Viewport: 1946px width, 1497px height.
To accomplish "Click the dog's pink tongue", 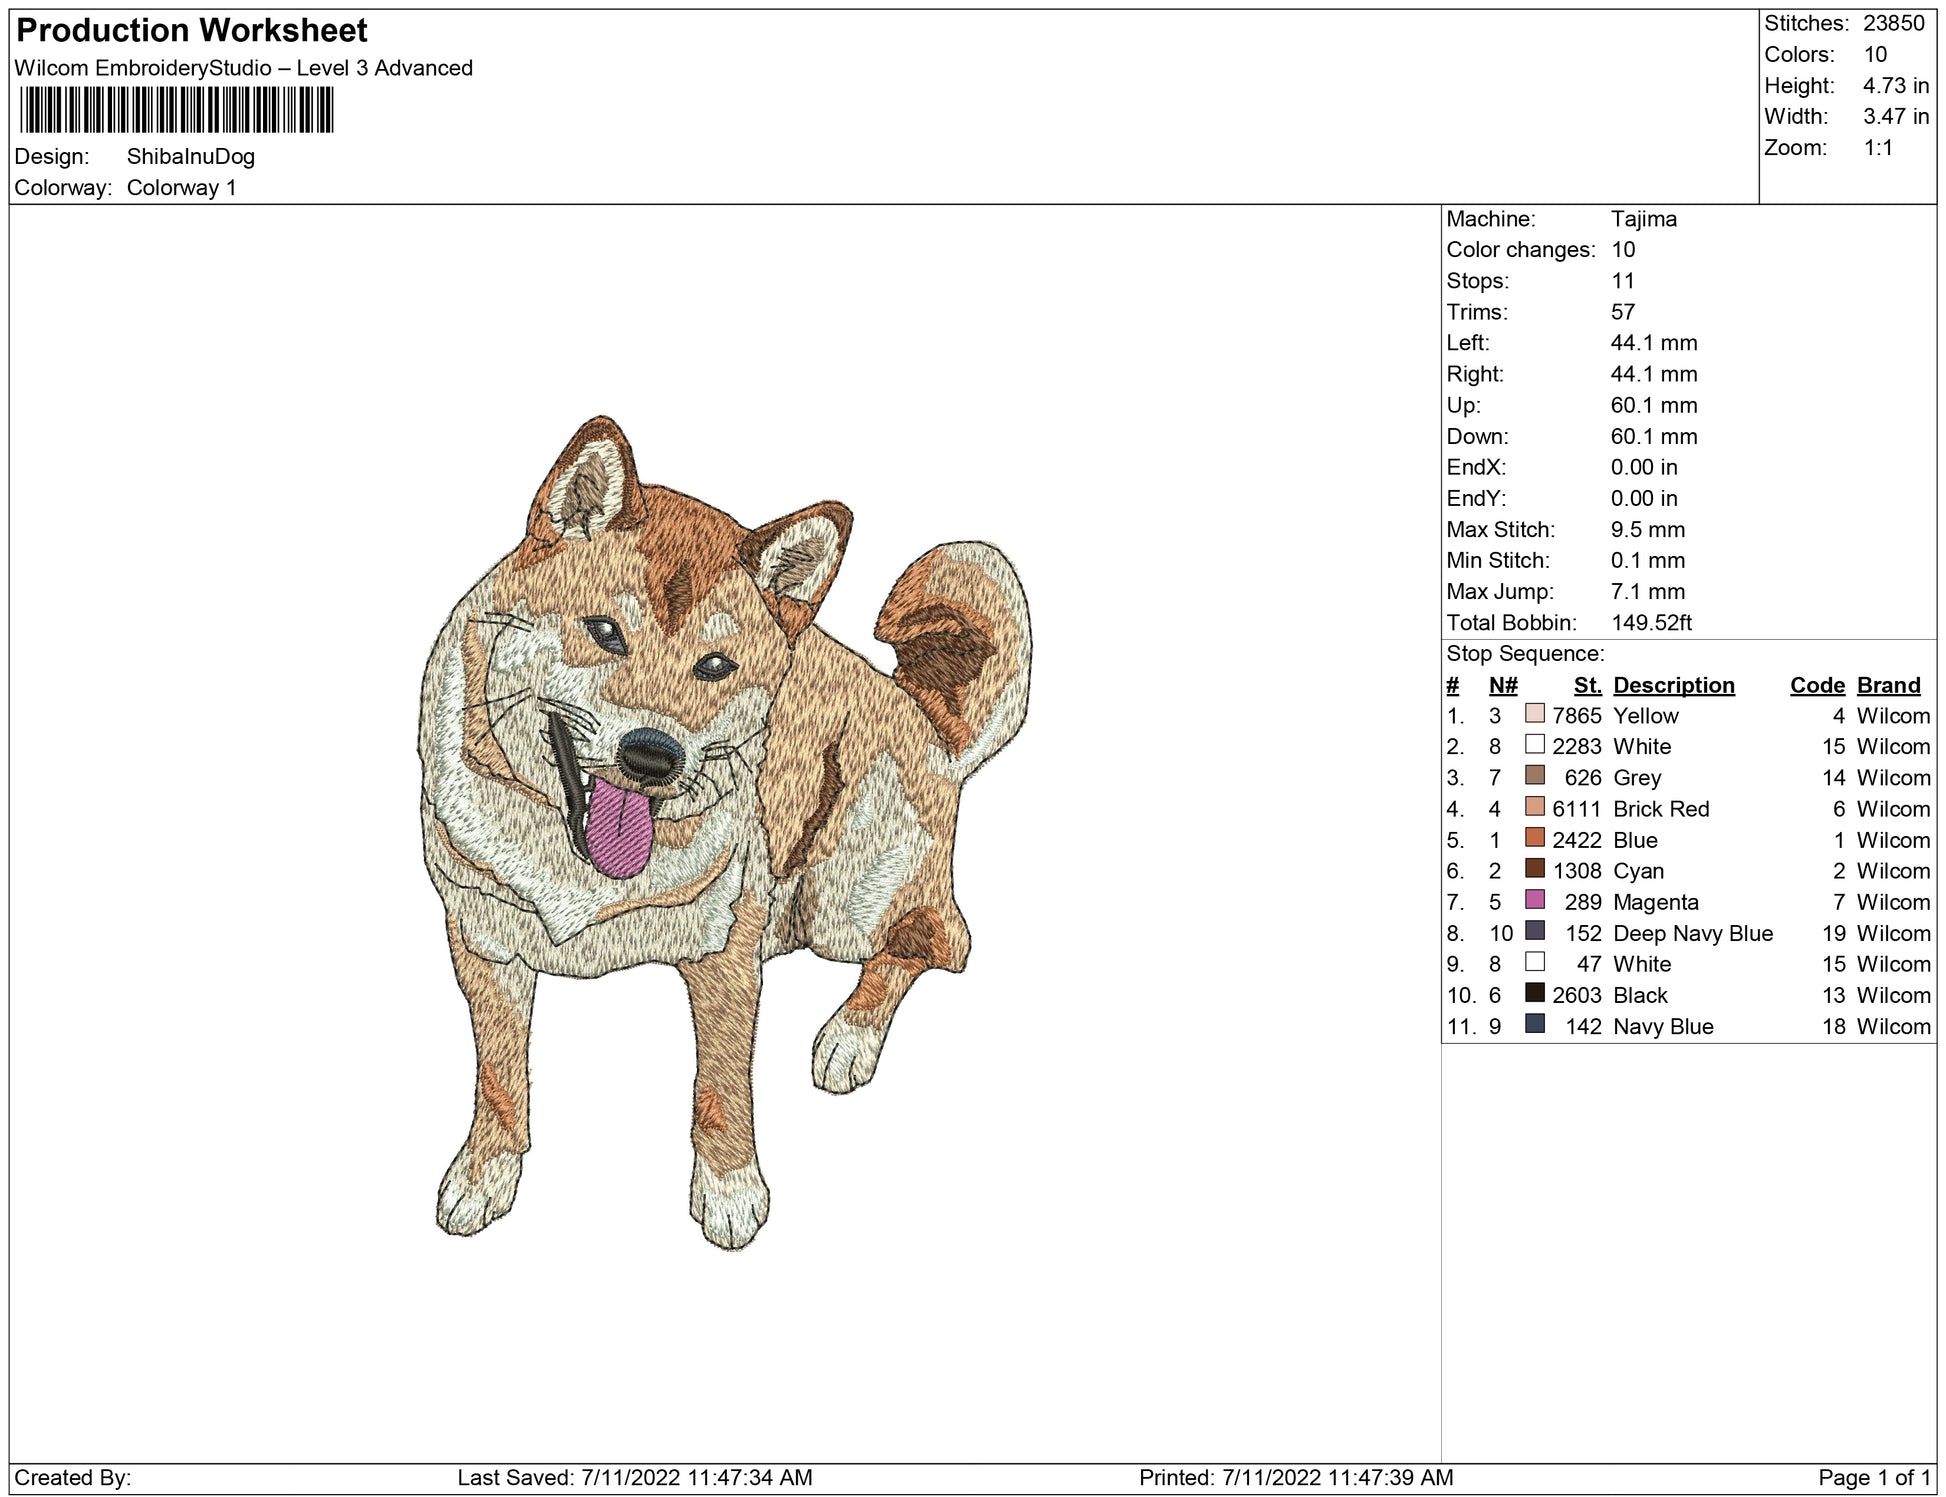I will [618, 827].
